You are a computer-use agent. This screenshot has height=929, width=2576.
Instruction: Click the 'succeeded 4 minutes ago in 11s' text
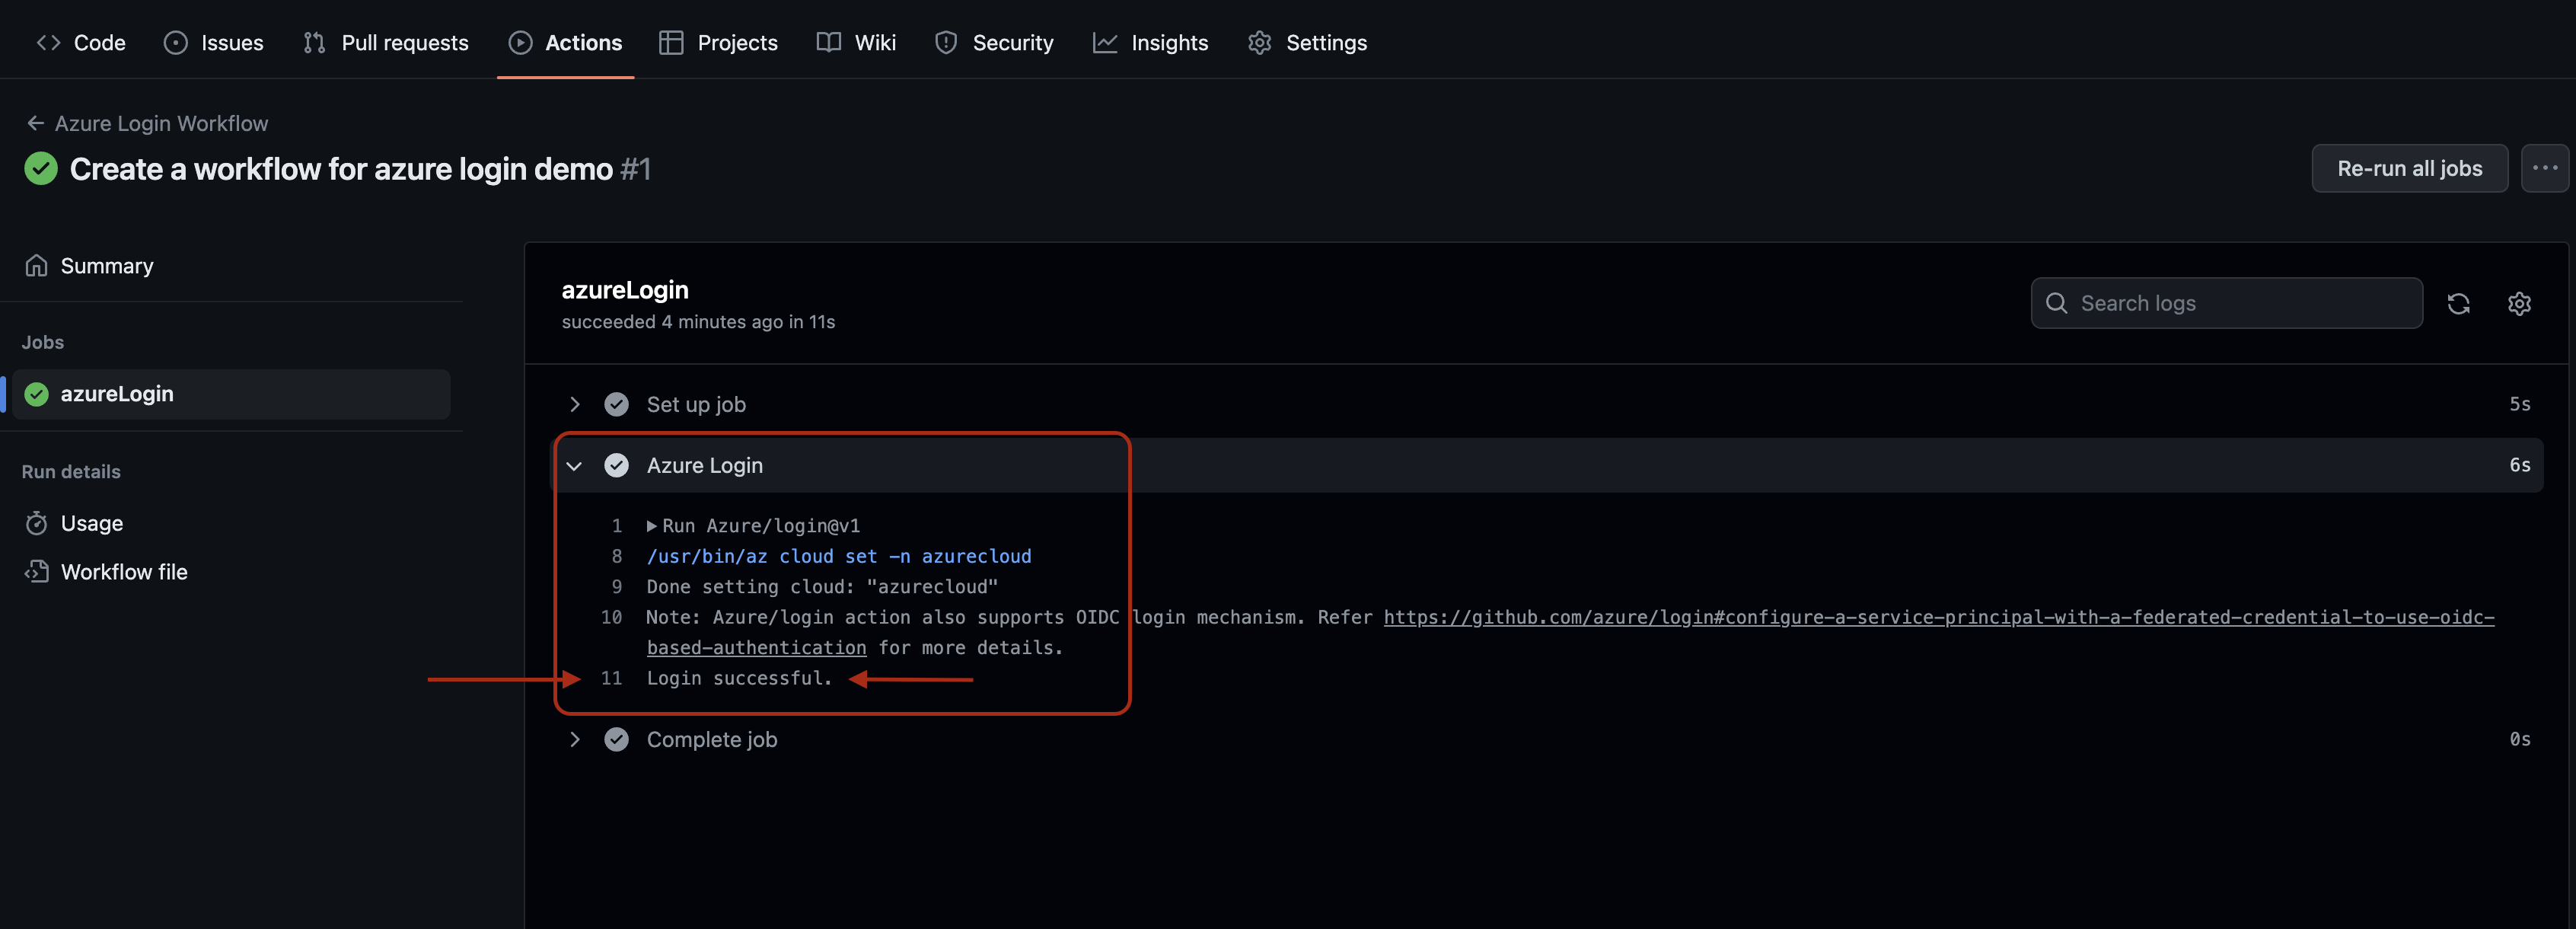click(698, 322)
